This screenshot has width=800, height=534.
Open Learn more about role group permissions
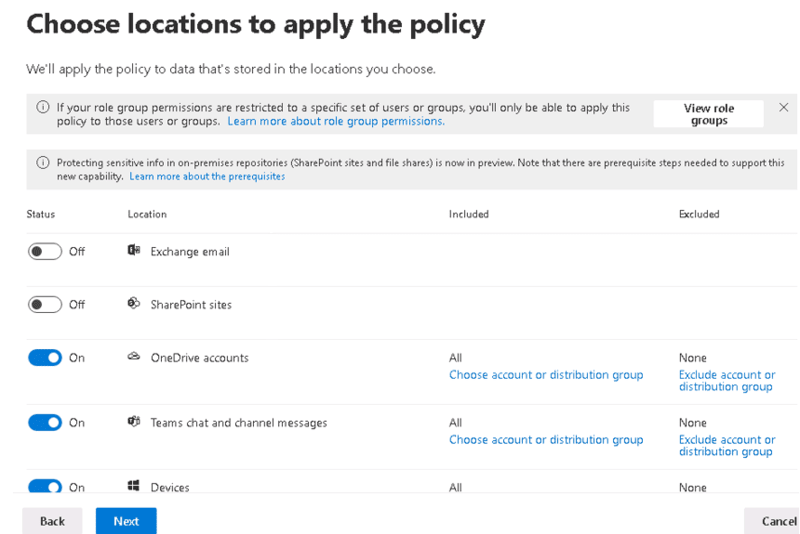[336, 121]
